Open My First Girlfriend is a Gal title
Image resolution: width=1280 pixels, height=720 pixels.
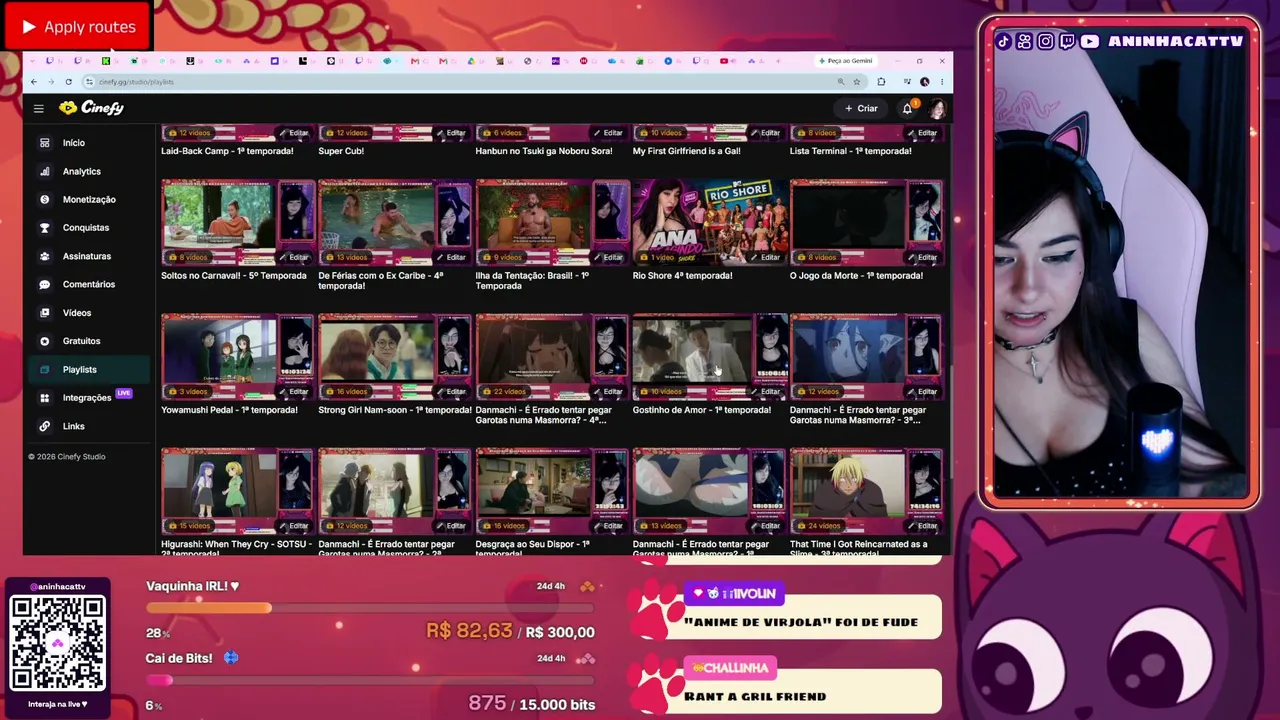click(x=686, y=151)
